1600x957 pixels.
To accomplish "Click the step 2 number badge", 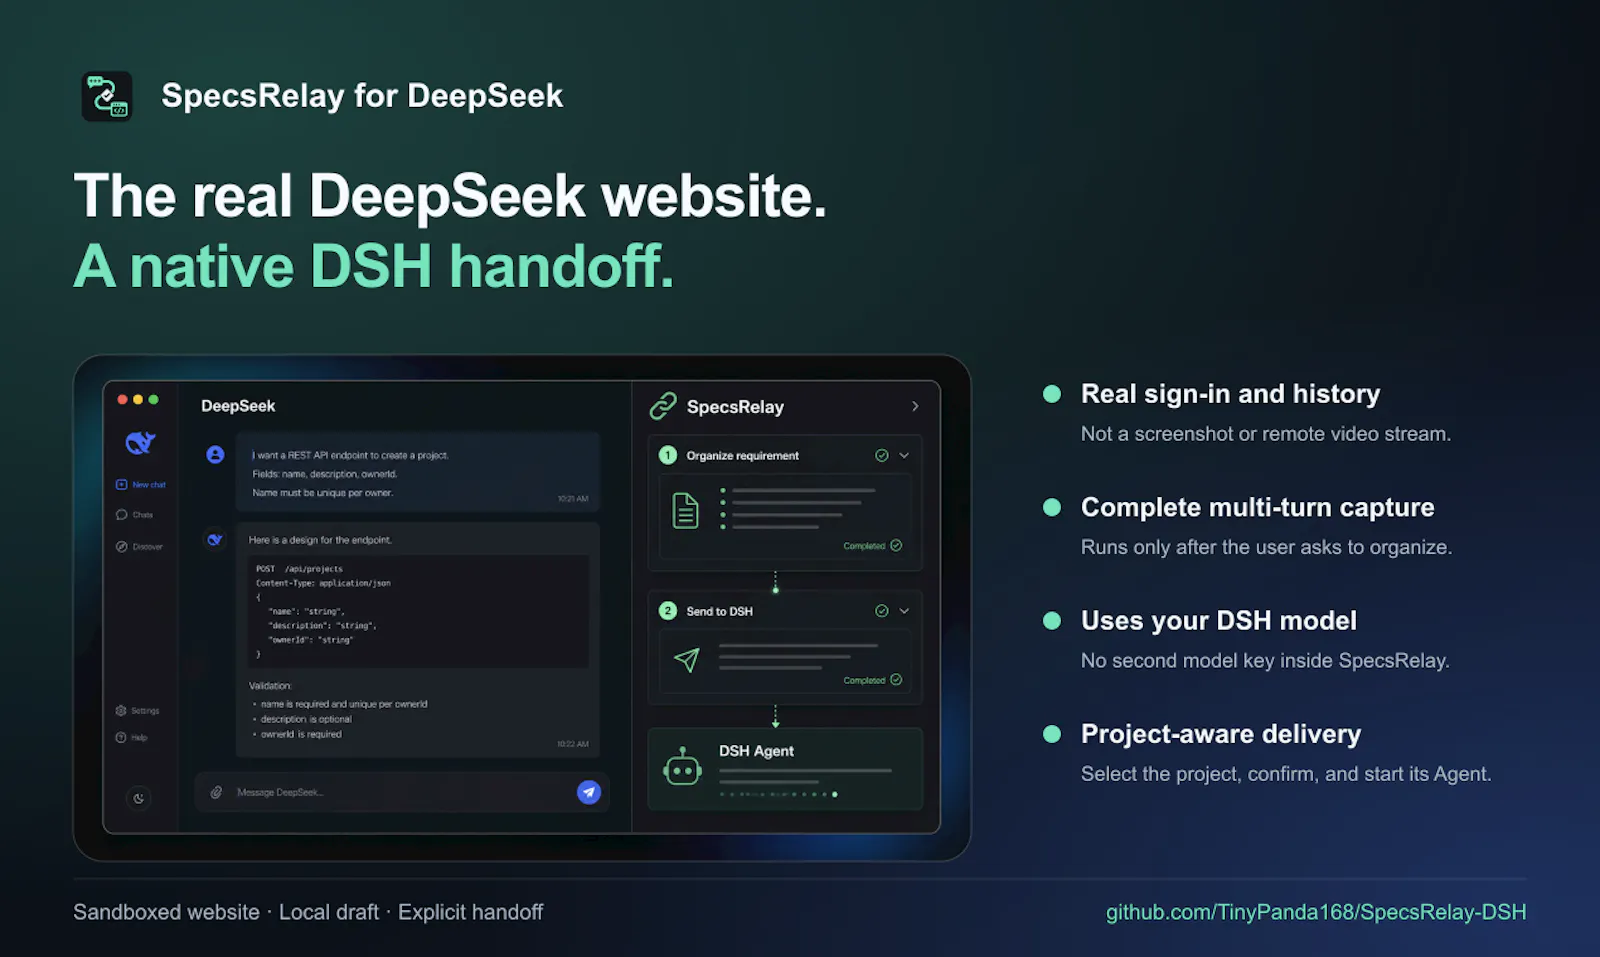I will 668,611.
